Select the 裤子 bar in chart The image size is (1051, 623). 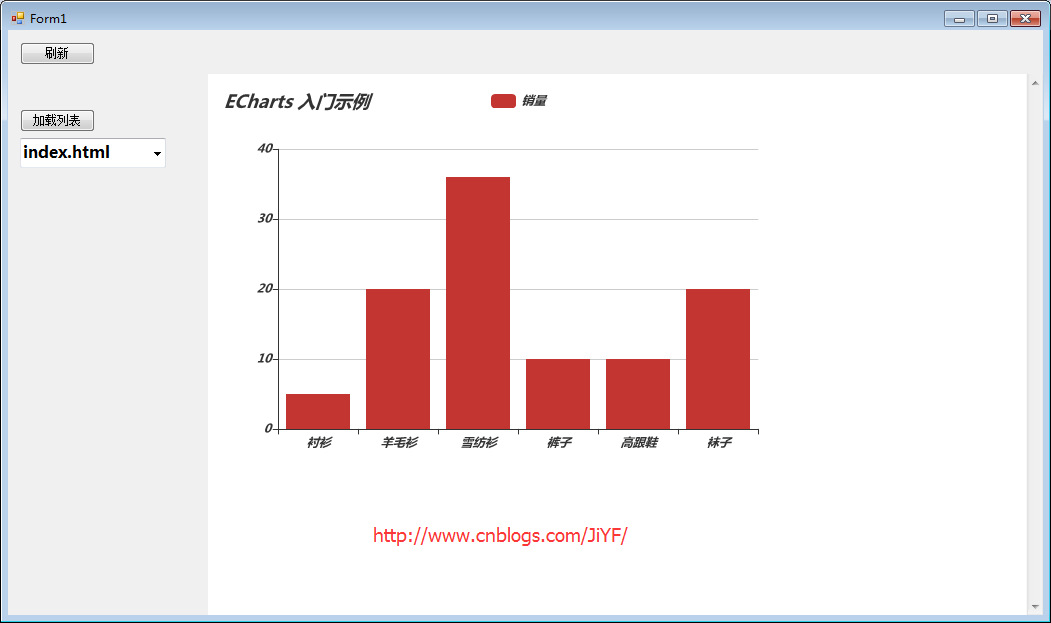click(x=558, y=394)
